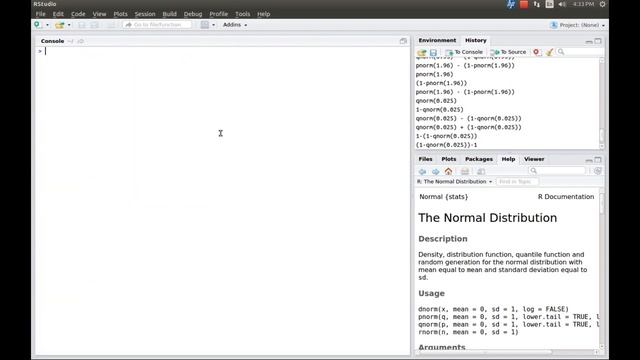
Task: Open the File menu
Action: 40,14
